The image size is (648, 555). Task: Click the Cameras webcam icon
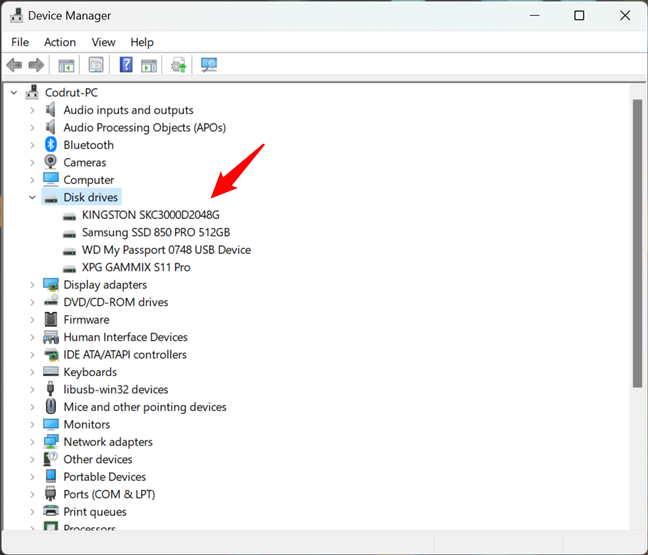(x=50, y=162)
